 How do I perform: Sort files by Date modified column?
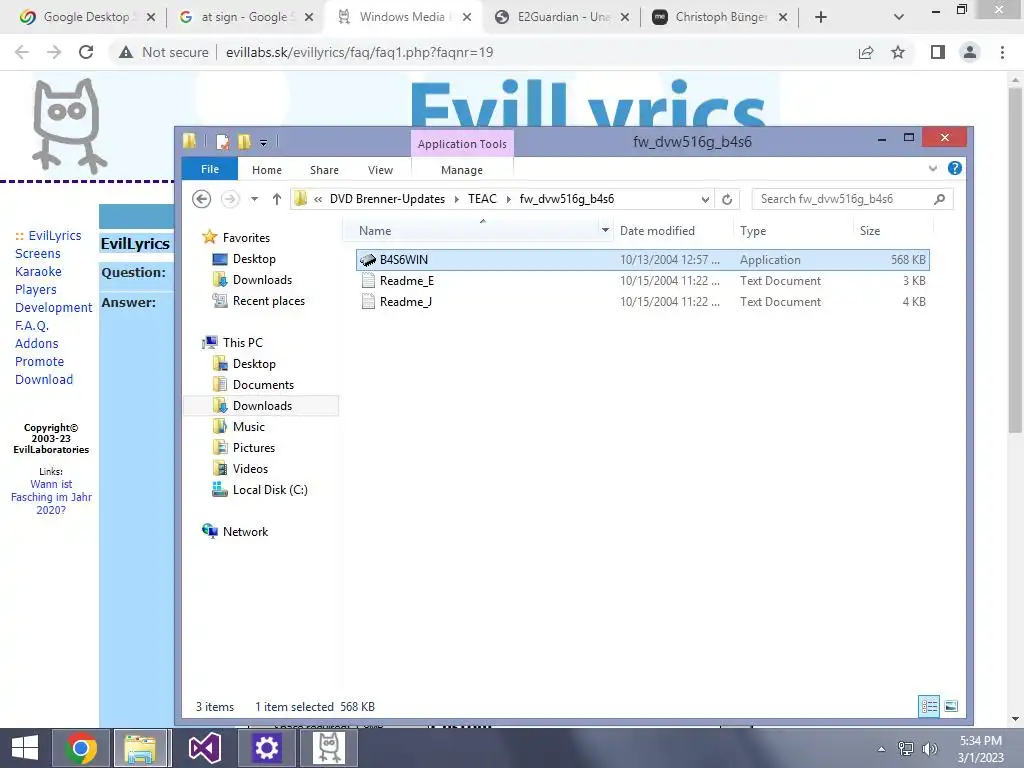[657, 231]
